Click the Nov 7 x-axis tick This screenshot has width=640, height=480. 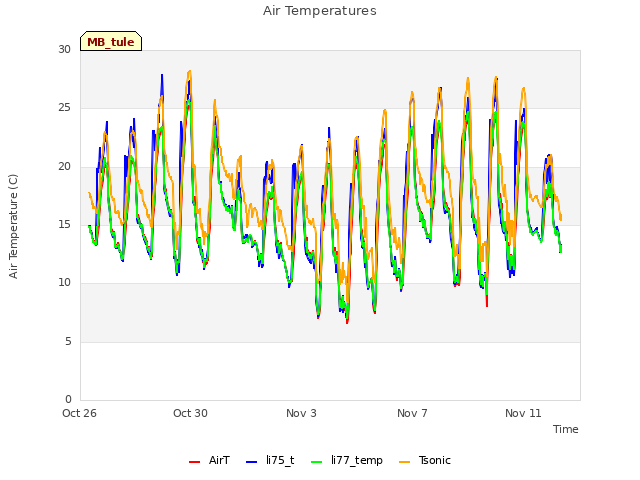412,413
